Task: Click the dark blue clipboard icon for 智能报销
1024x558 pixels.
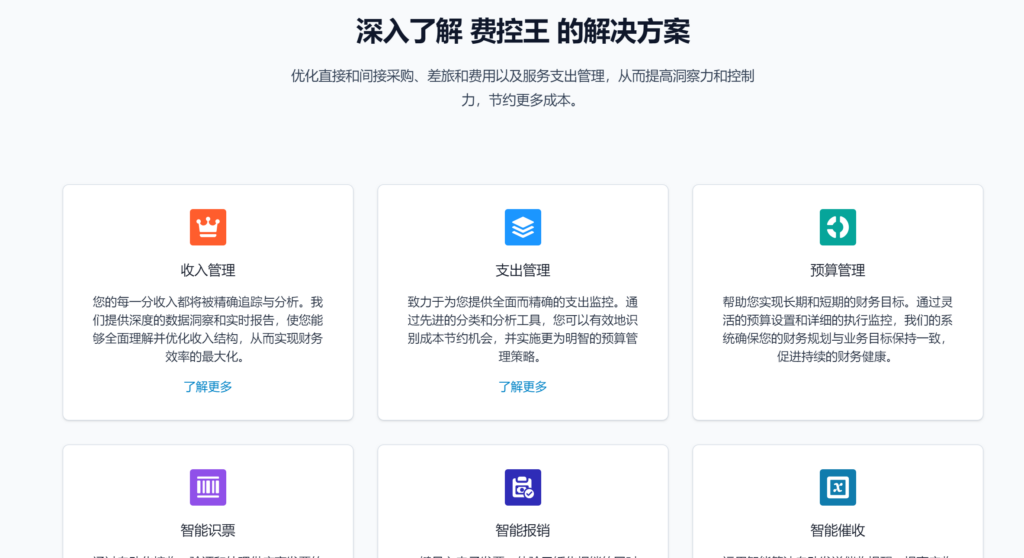Action: (522, 487)
